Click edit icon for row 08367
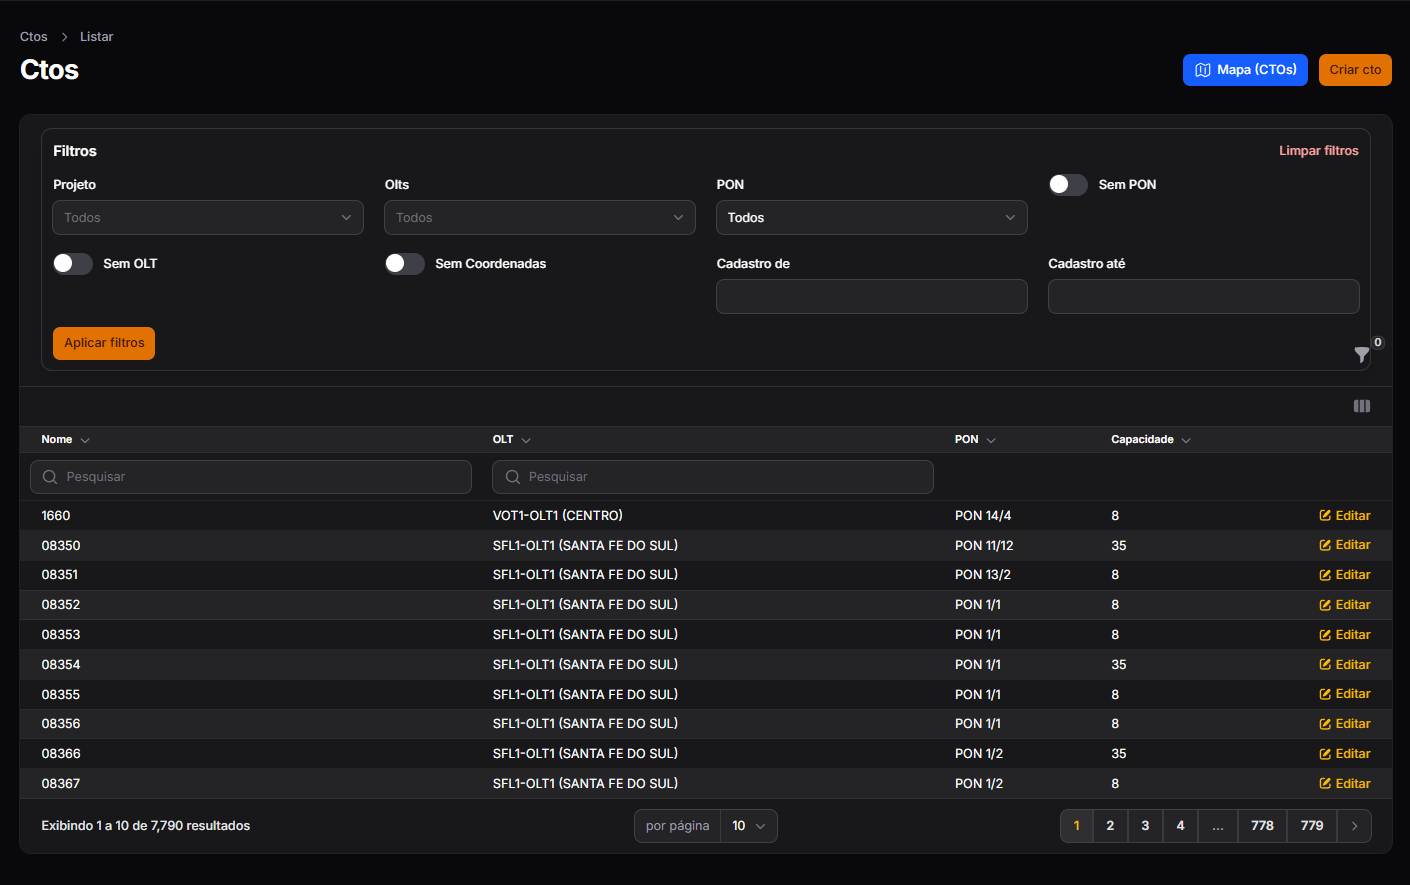The image size is (1410, 885). (x=1325, y=784)
